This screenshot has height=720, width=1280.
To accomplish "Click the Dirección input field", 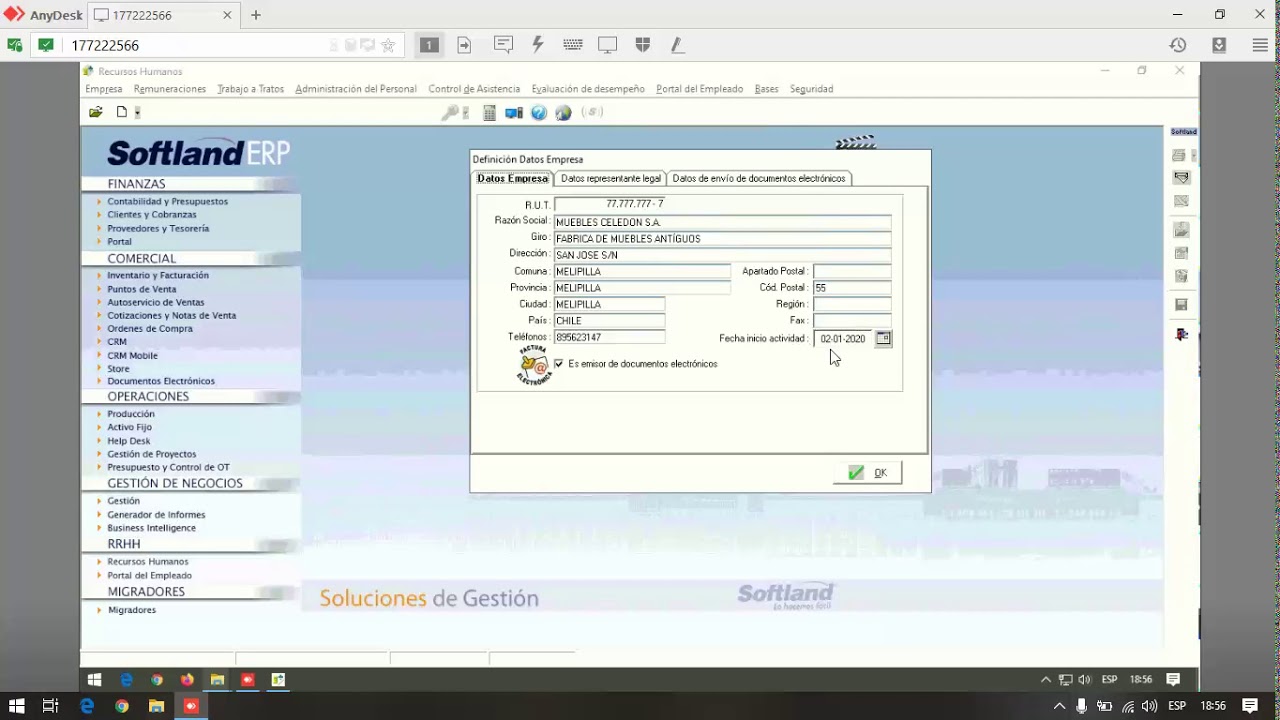I will click(722, 255).
